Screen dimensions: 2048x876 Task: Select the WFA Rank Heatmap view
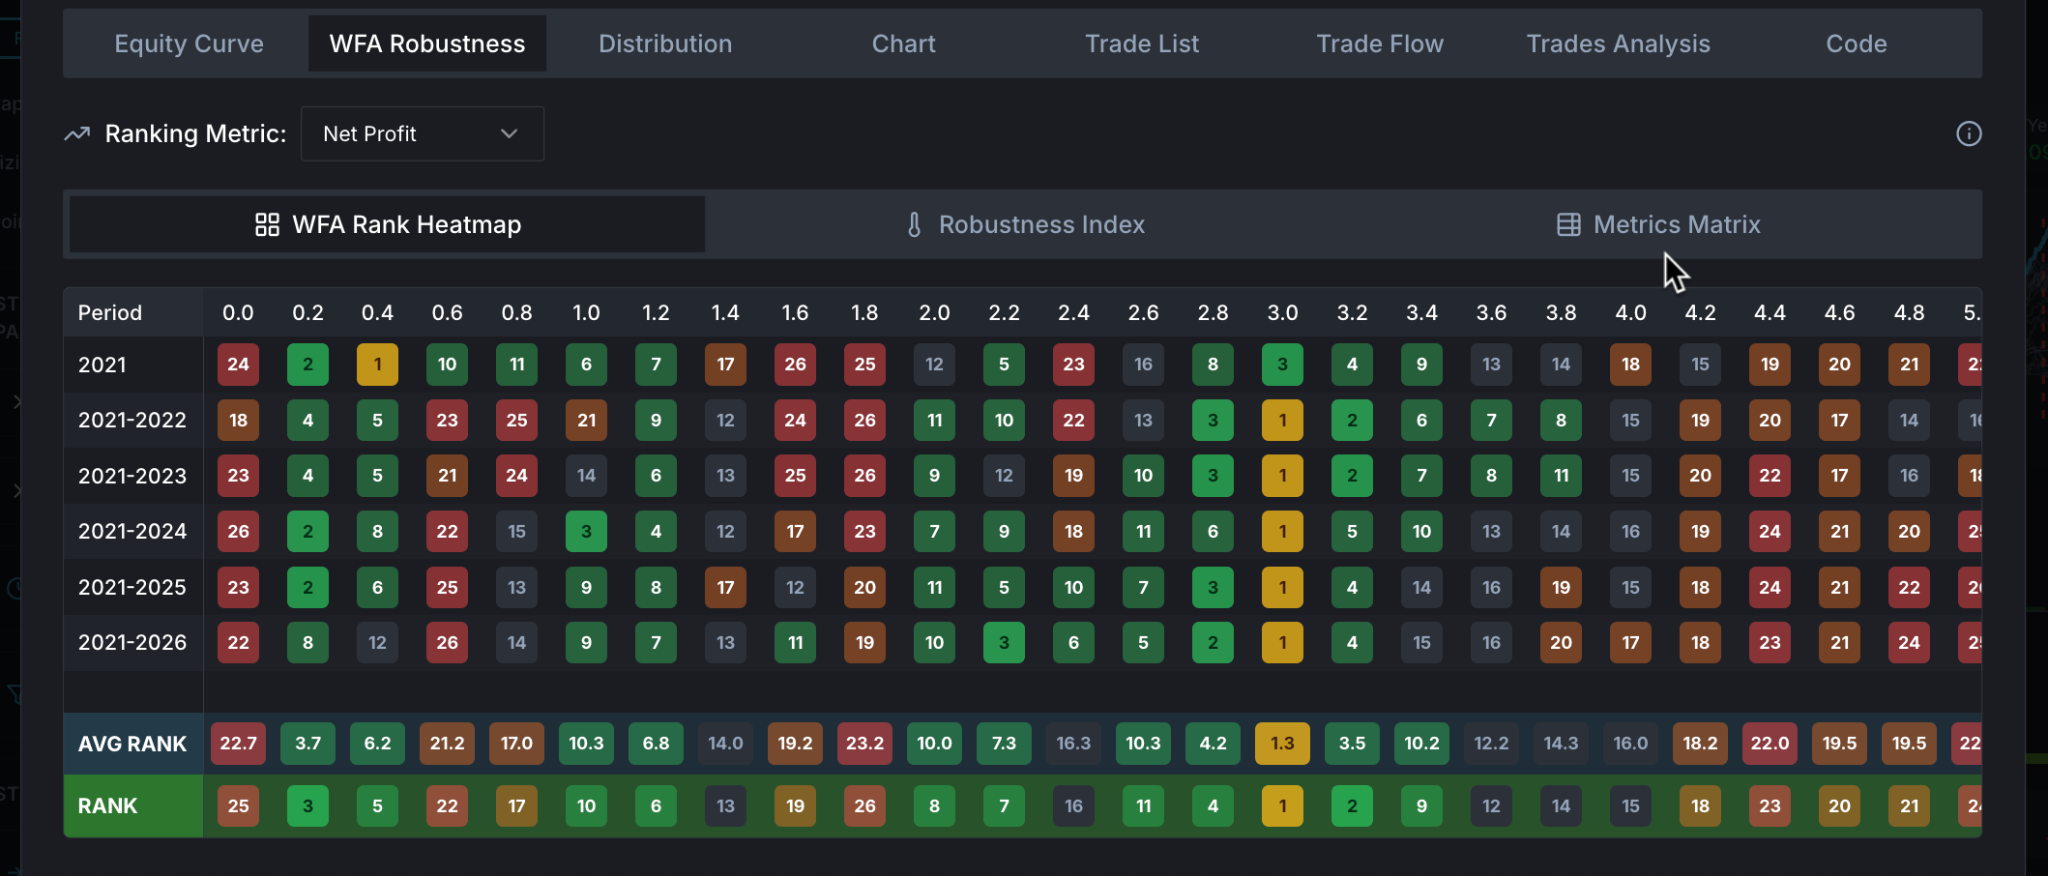[x=387, y=225]
